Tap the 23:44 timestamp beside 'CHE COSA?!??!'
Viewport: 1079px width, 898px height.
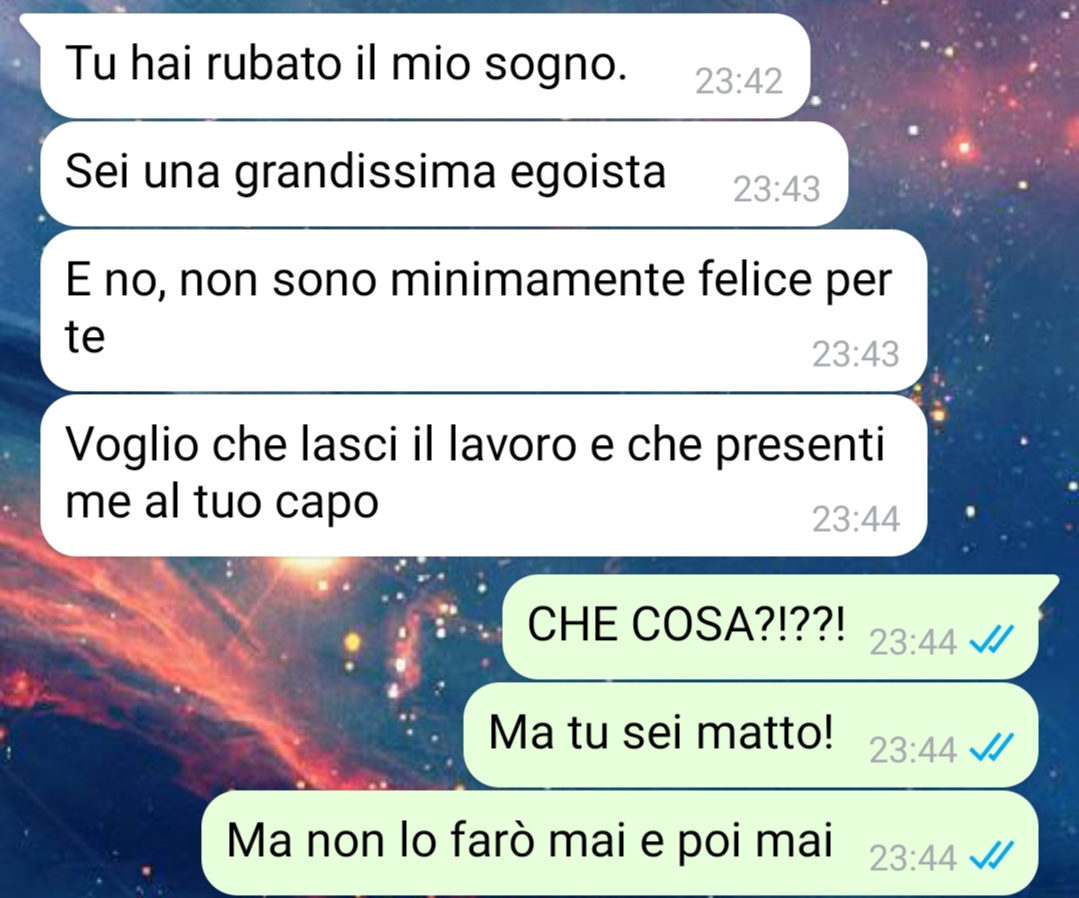tap(912, 642)
